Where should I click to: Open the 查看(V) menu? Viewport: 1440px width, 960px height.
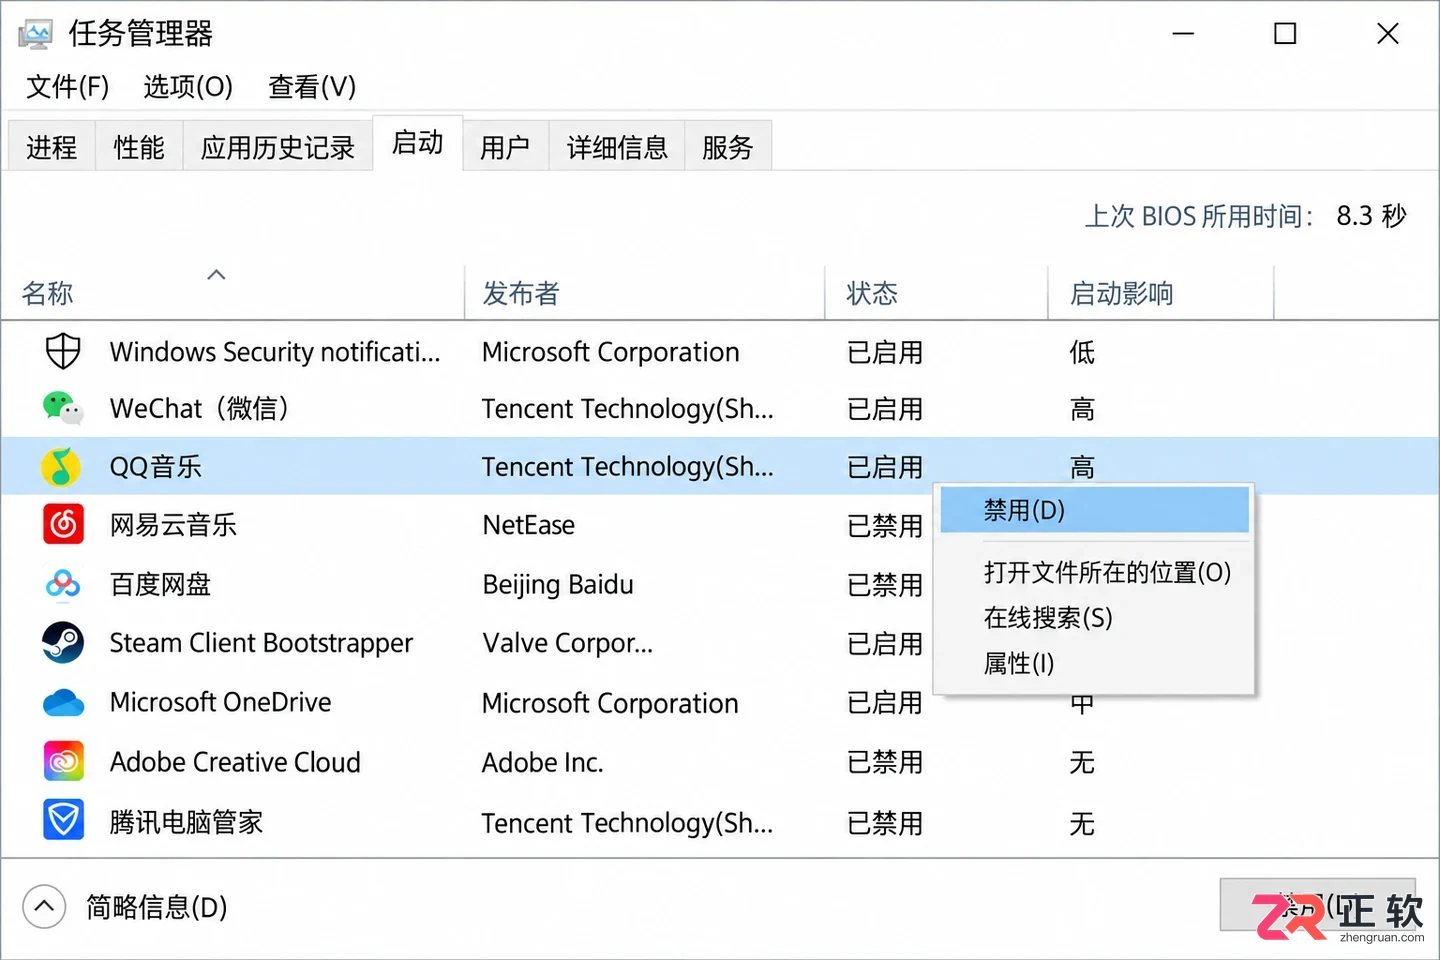[312, 87]
